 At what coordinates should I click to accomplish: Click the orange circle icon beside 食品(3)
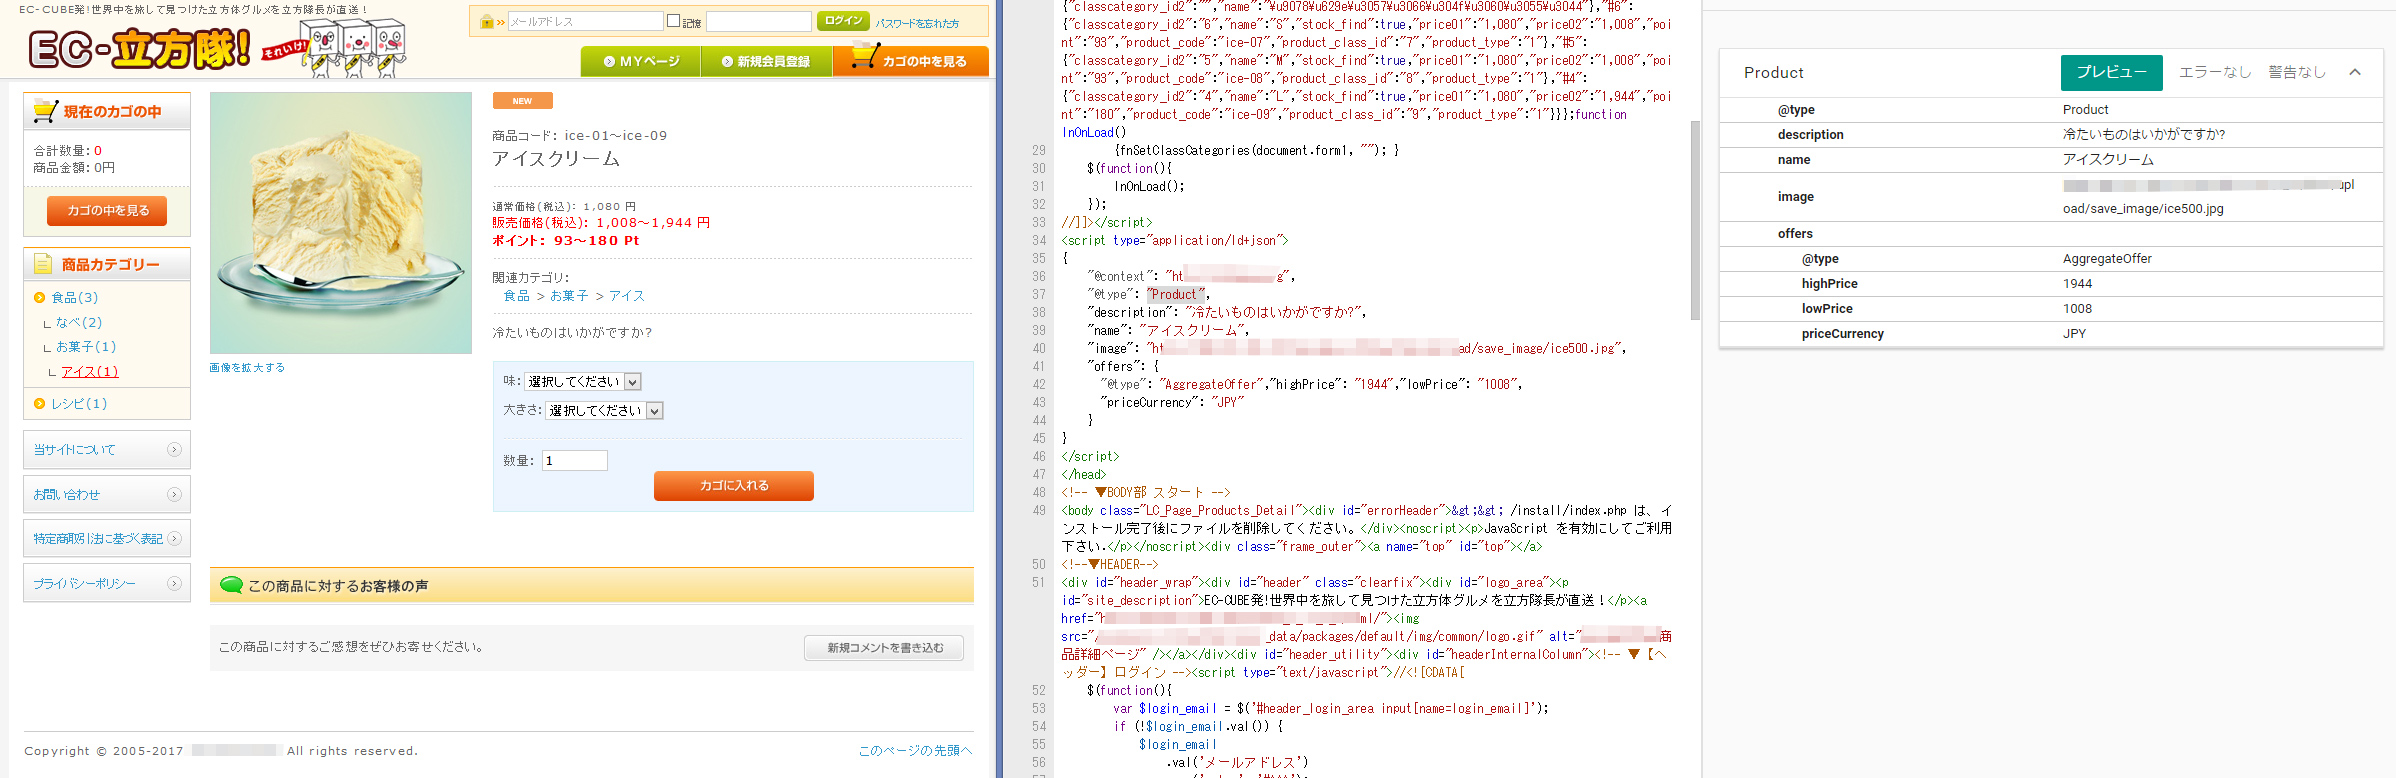pyautogui.click(x=40, y=297)
